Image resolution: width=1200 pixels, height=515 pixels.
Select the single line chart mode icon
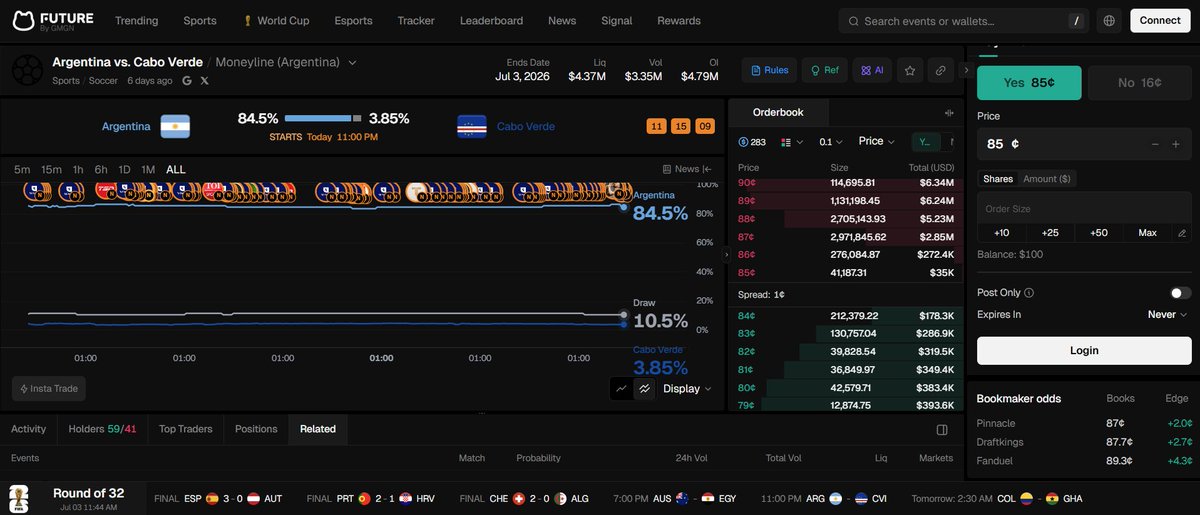click(x=621, y=388)
